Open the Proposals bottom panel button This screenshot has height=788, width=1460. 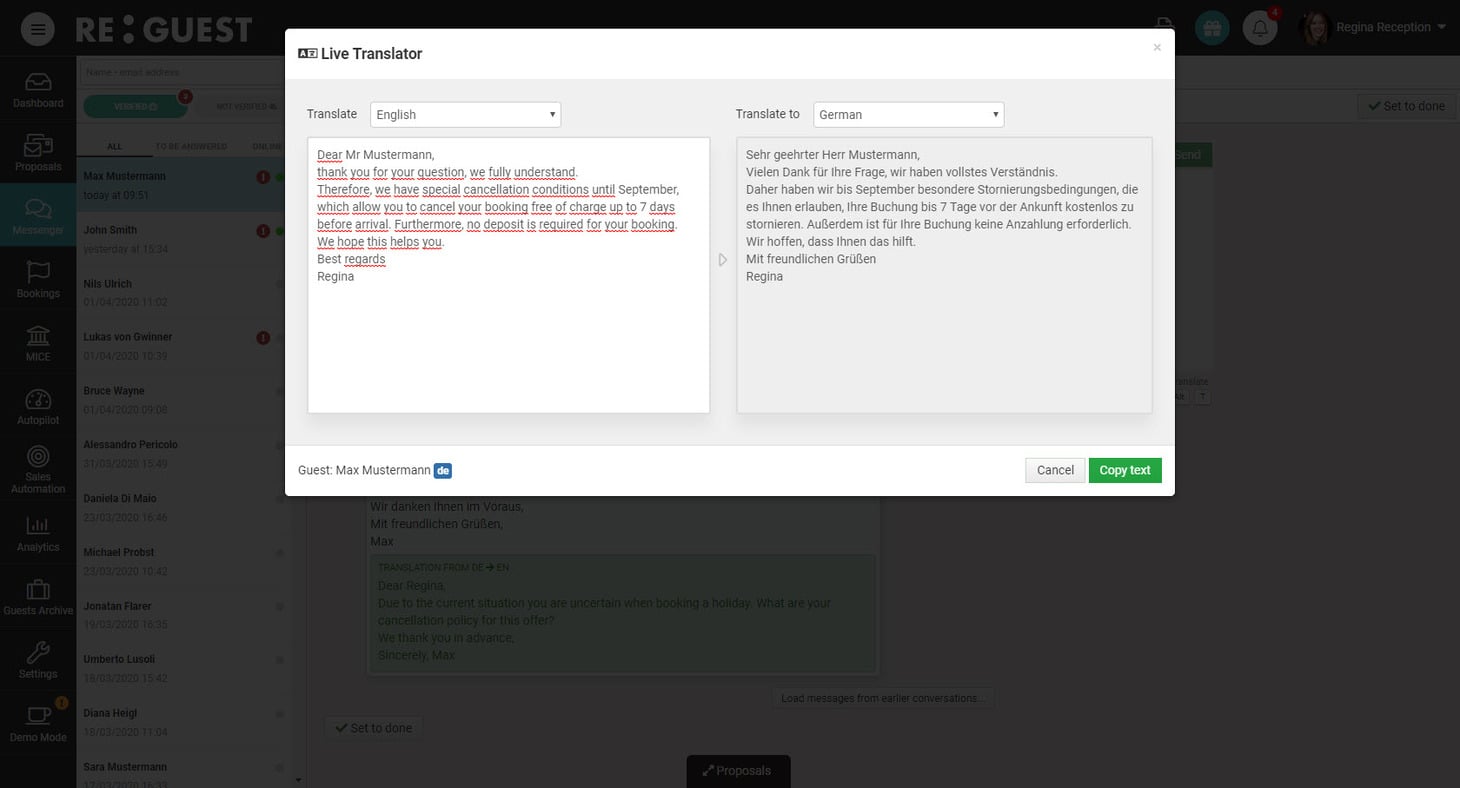click(738, 771)
